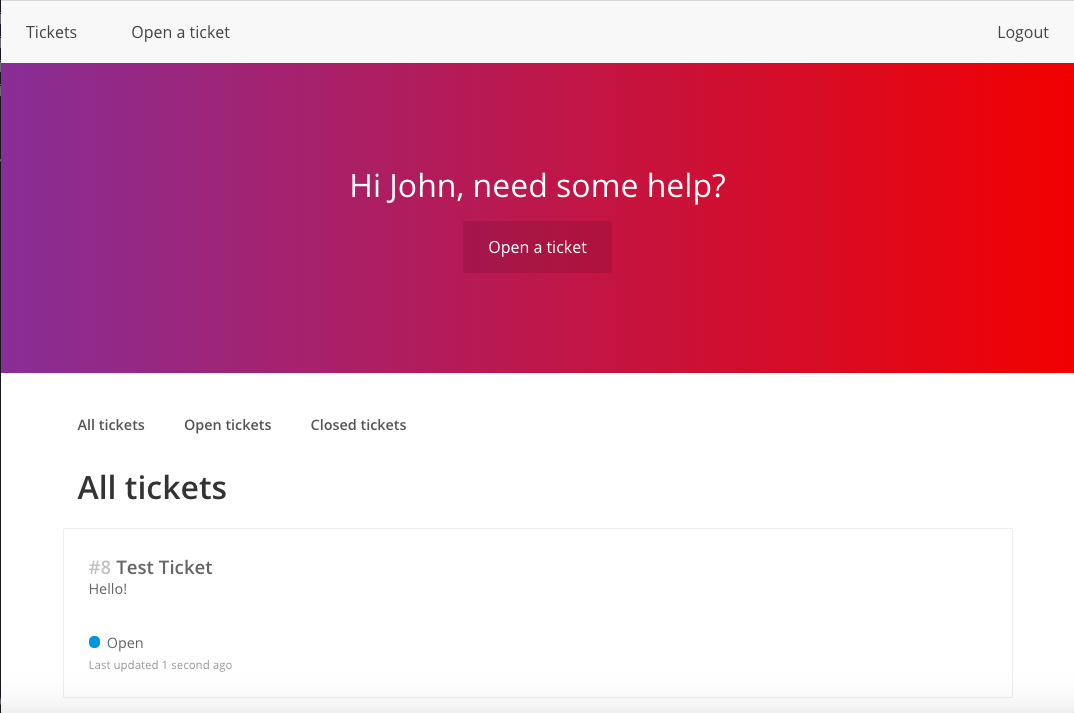Viewport: 1074px width, 713px height.
Task: Select Open a ticket in top navigation
Action: tap(180, 32)
